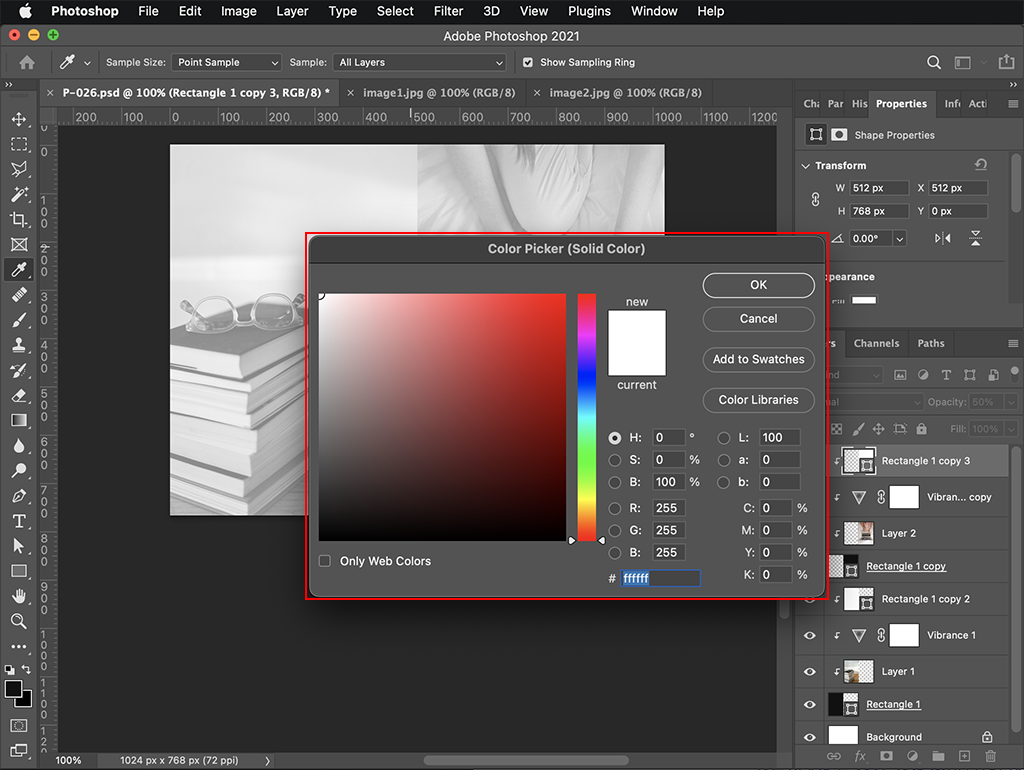This screenshot has height=770, width=1024.
Task: Open the rotation angle dropdown
Action: 900,239
